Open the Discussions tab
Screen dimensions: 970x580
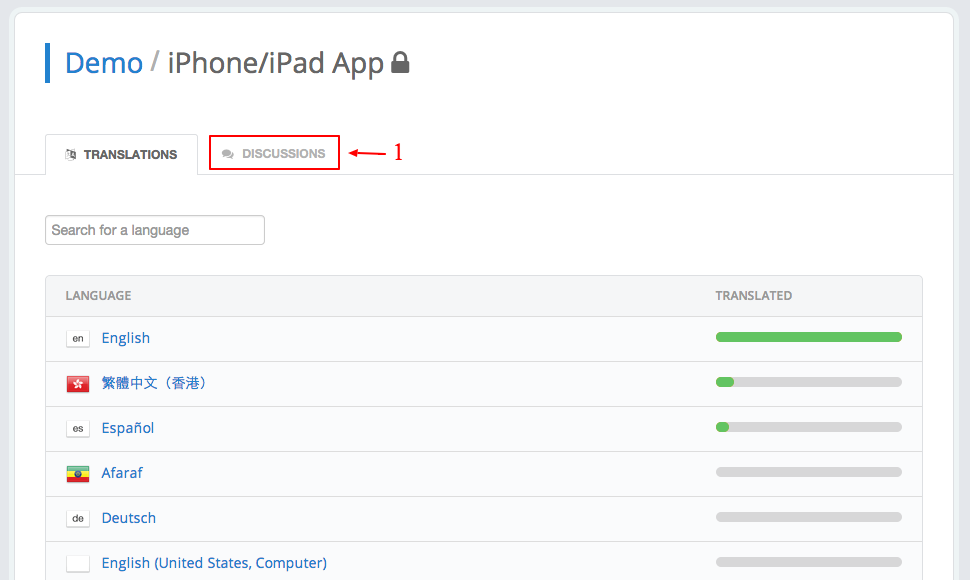[x=274, y=153]
